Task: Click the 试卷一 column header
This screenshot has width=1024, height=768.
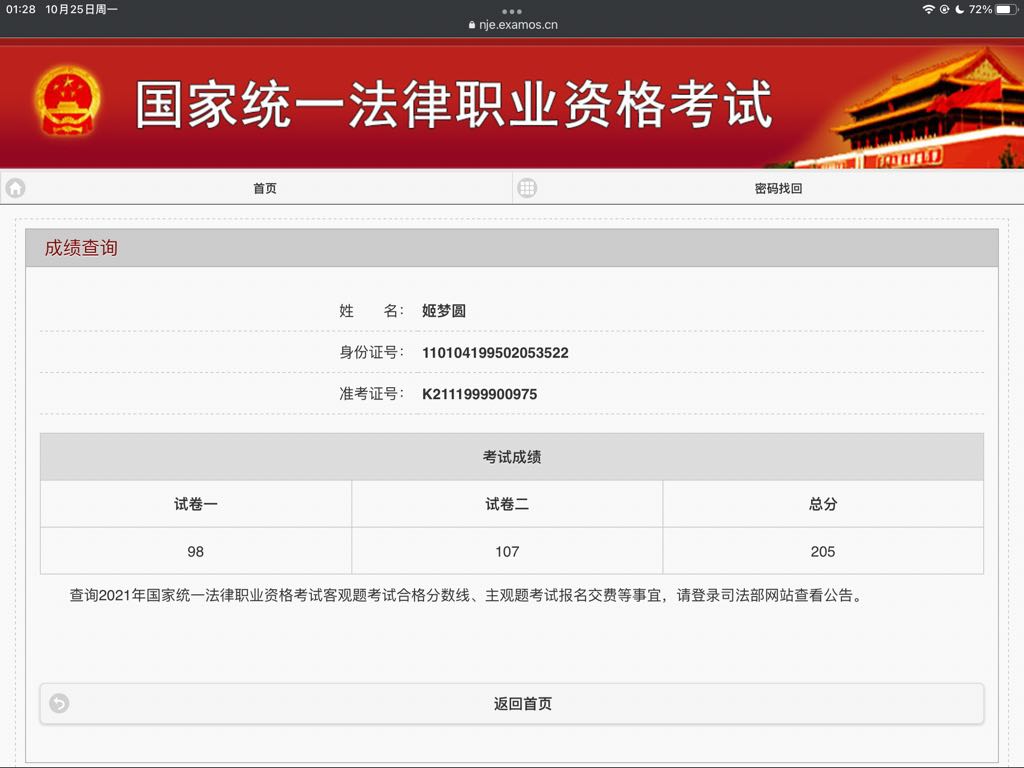Action: pyautogui.click(x=196, y=504)
